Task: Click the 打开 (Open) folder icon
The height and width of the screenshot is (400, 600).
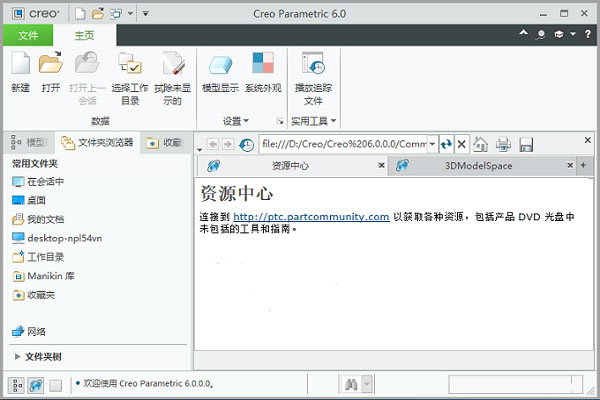Action: click(x=50, y=66)
